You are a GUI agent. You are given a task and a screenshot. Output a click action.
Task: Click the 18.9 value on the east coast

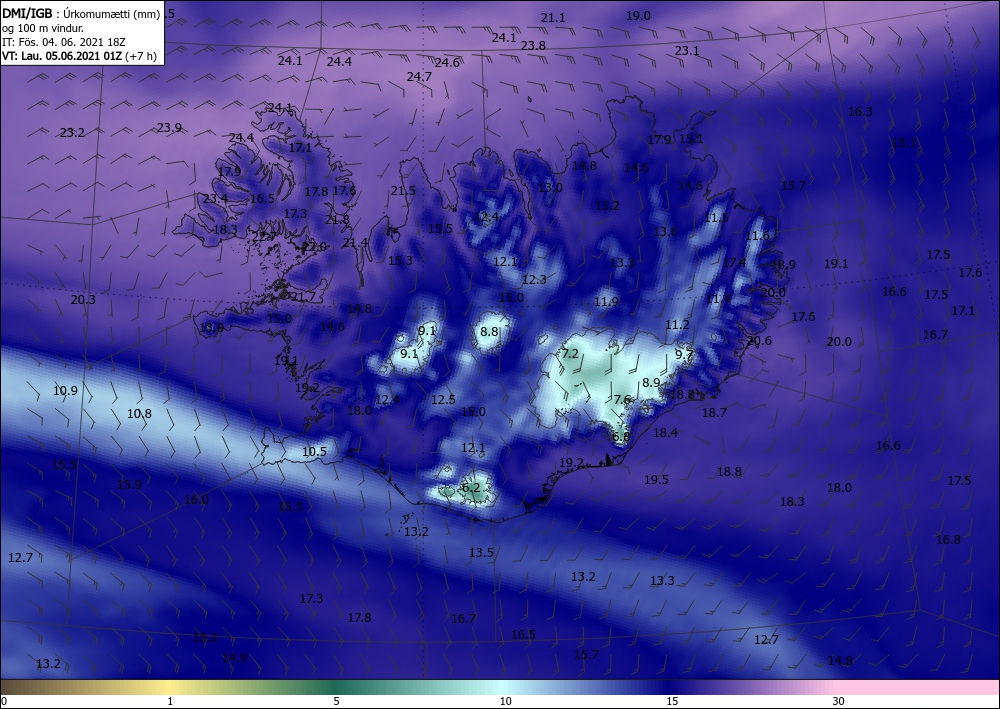783,265
